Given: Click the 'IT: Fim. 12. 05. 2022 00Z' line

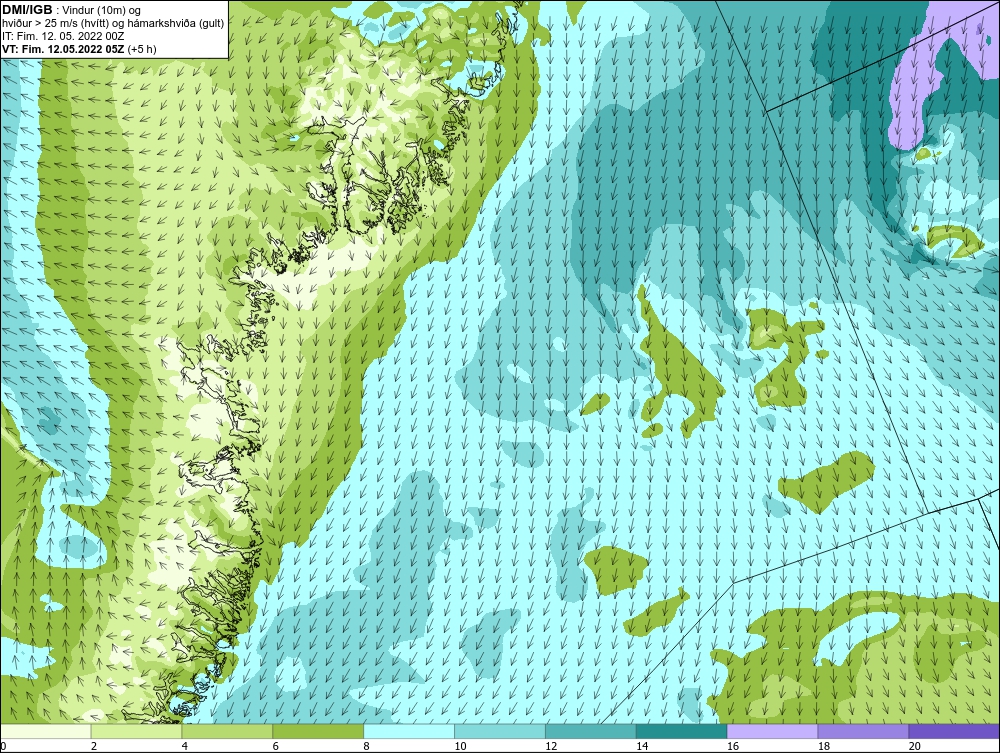Looking at the screenshot, I should (x=62, y=36).
